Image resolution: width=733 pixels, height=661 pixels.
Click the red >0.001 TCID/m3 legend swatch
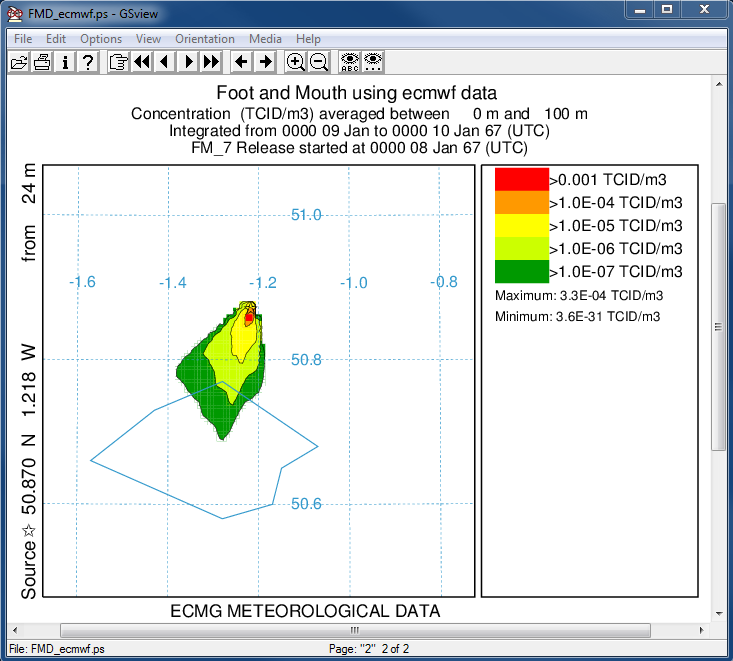point(522,180)
